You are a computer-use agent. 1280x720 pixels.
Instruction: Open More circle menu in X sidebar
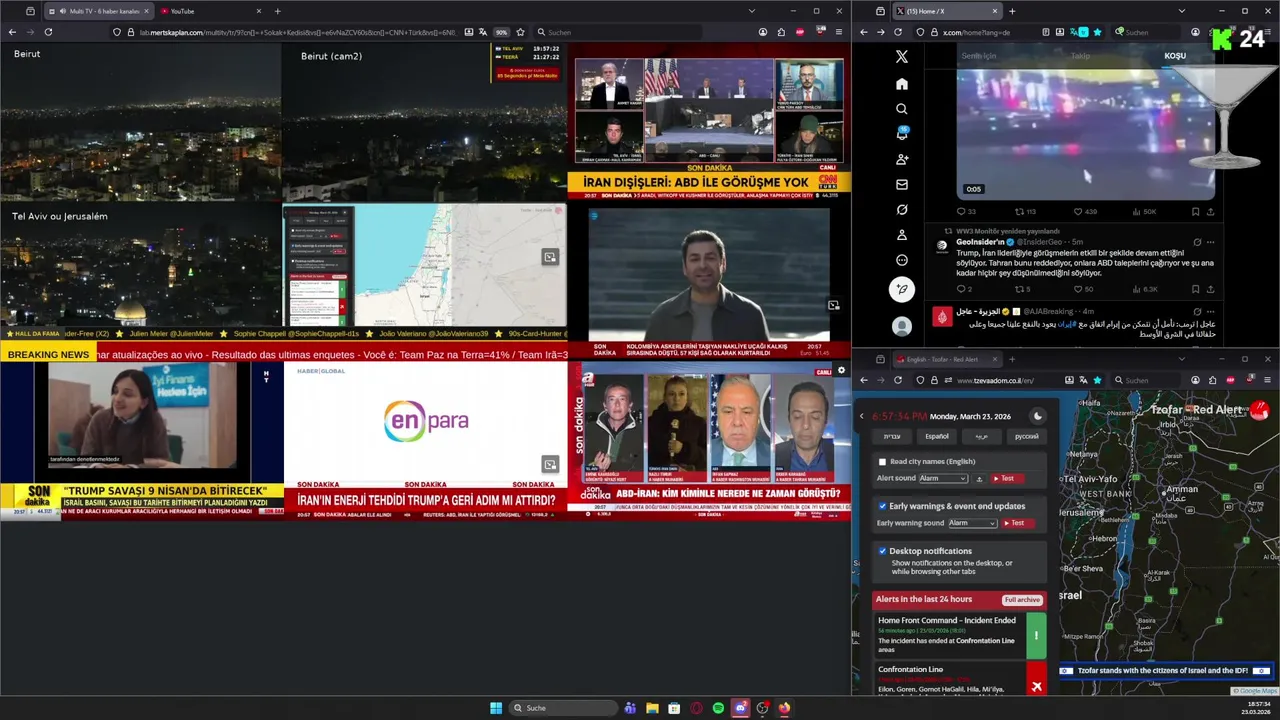(901, 260)
